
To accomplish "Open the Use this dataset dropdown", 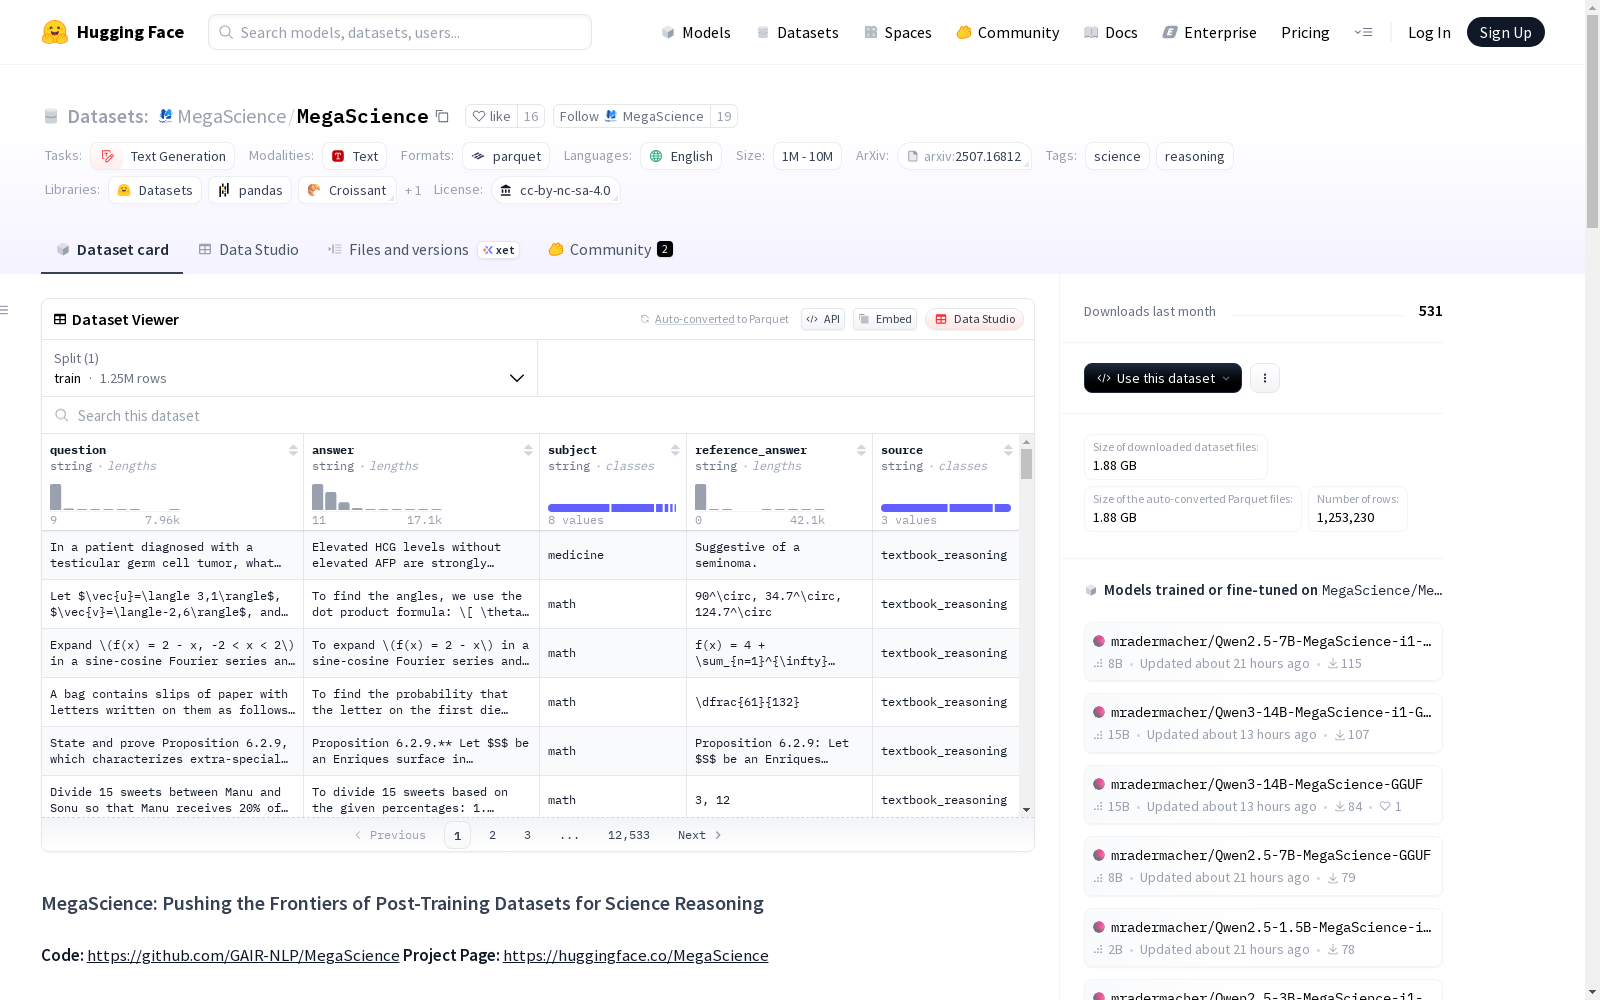I will click(x=1163, y=378).
